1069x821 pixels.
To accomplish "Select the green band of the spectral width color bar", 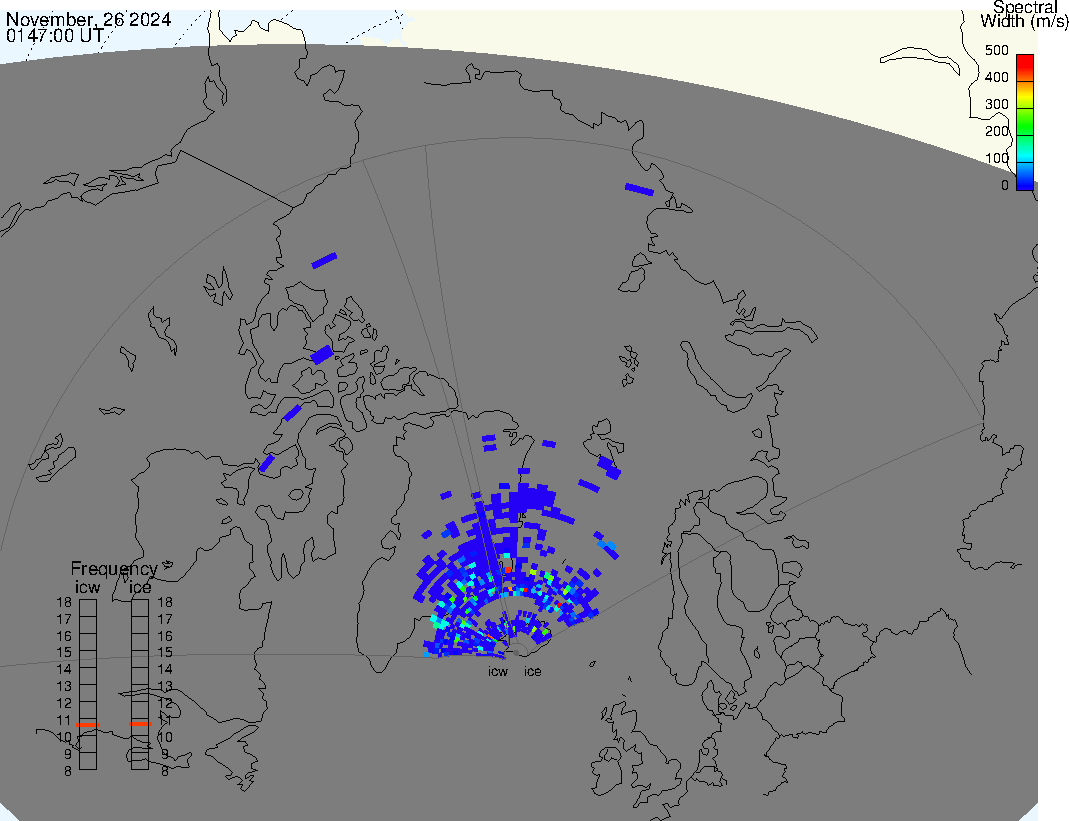I will point(1025,121).
